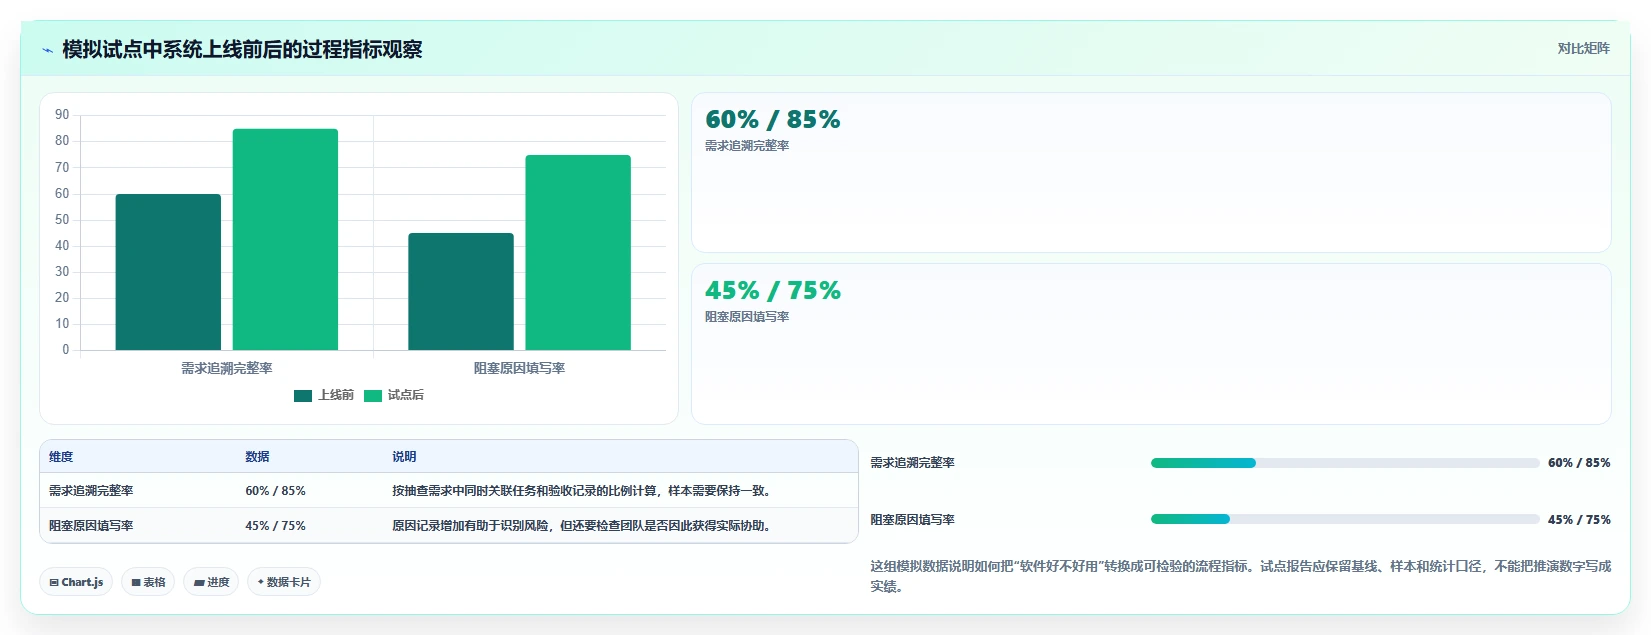The width and height of the screenshot is (1651, 635).
Task: Click the 进度 tag chip
Action: point(211,582)
